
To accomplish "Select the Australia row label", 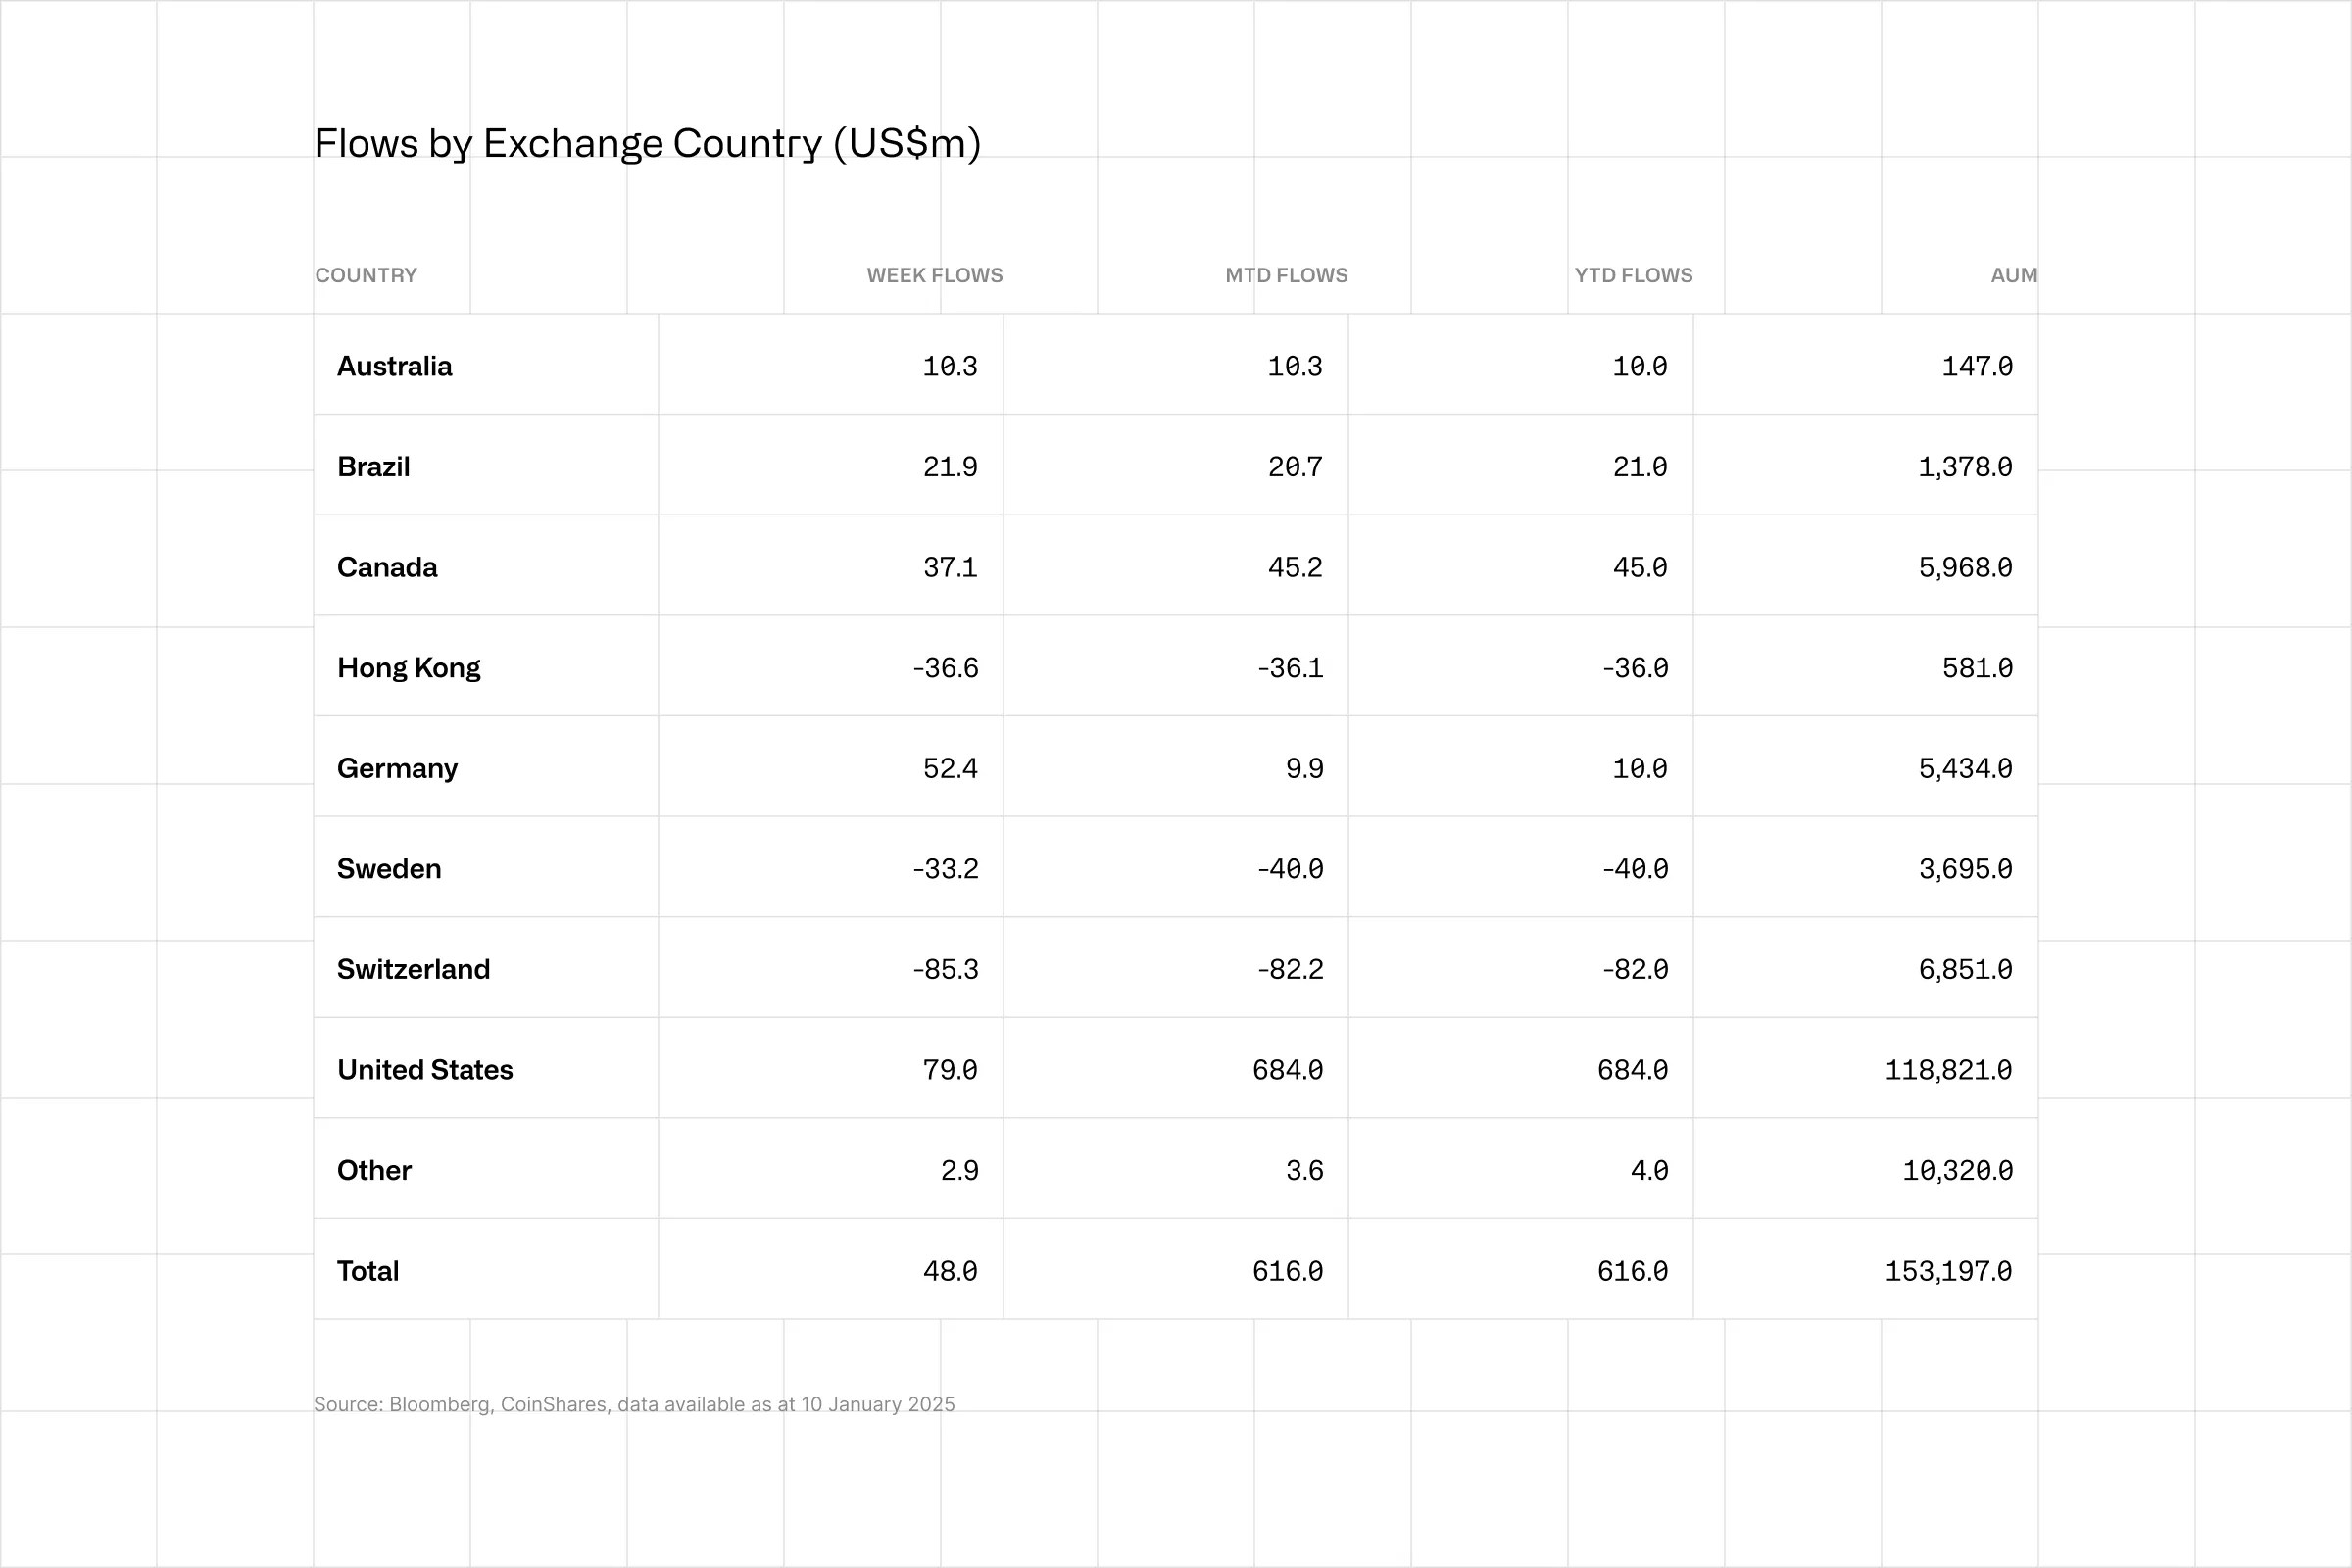I will pos(394,366).
